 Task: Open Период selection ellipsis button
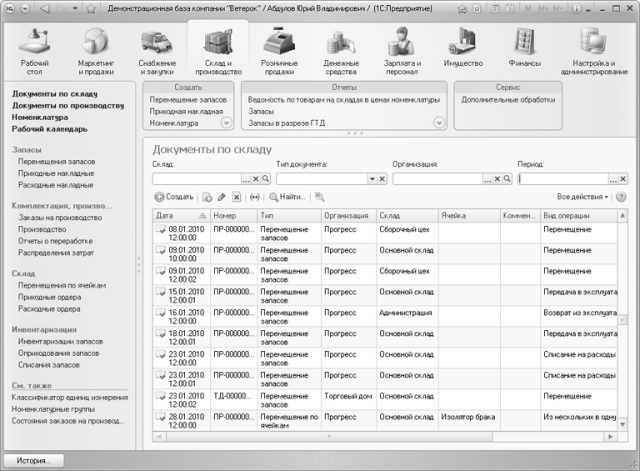pyautogui.click(x=613, y=179)
